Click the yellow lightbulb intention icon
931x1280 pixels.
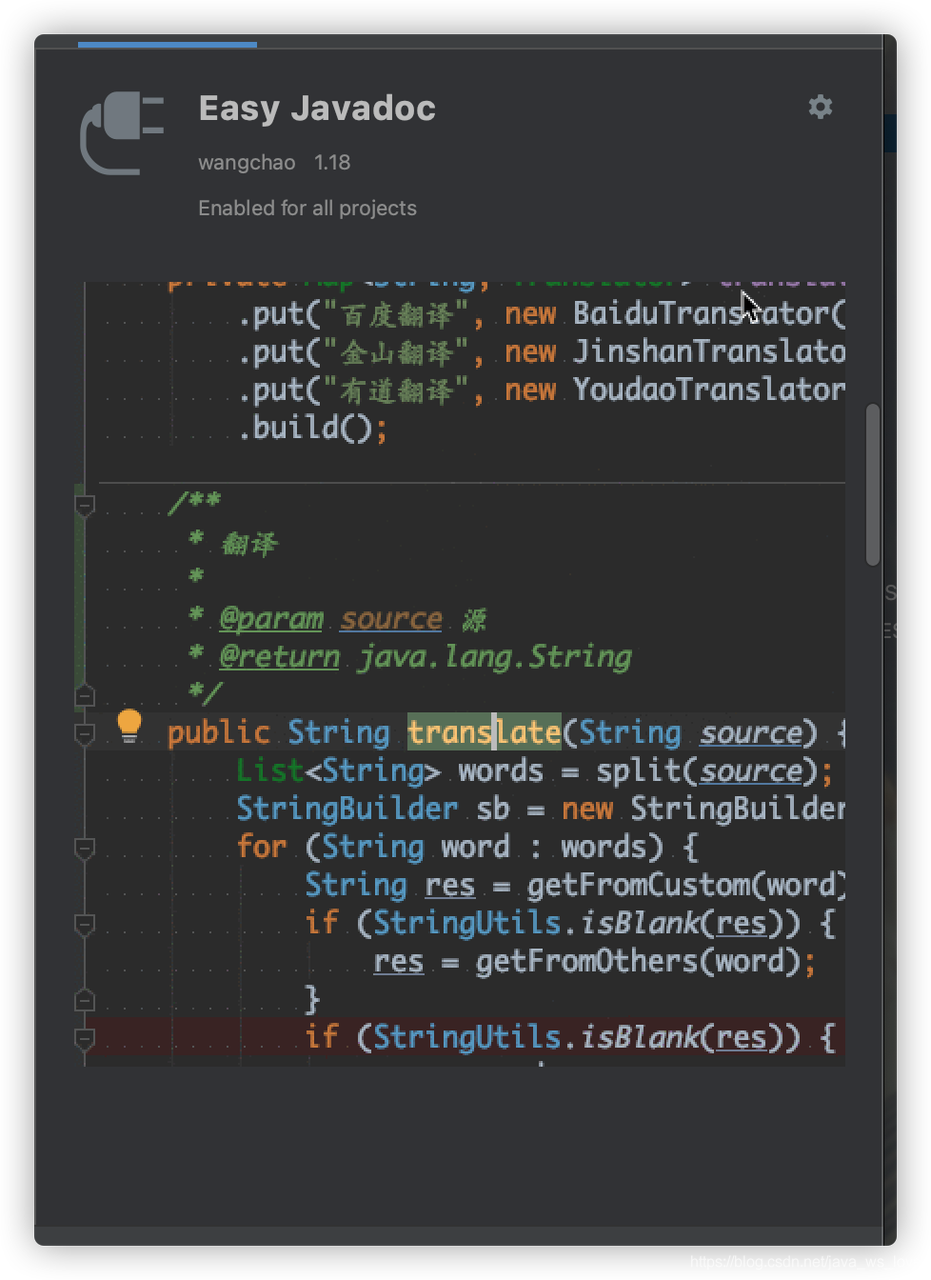[x=129, y=726]
